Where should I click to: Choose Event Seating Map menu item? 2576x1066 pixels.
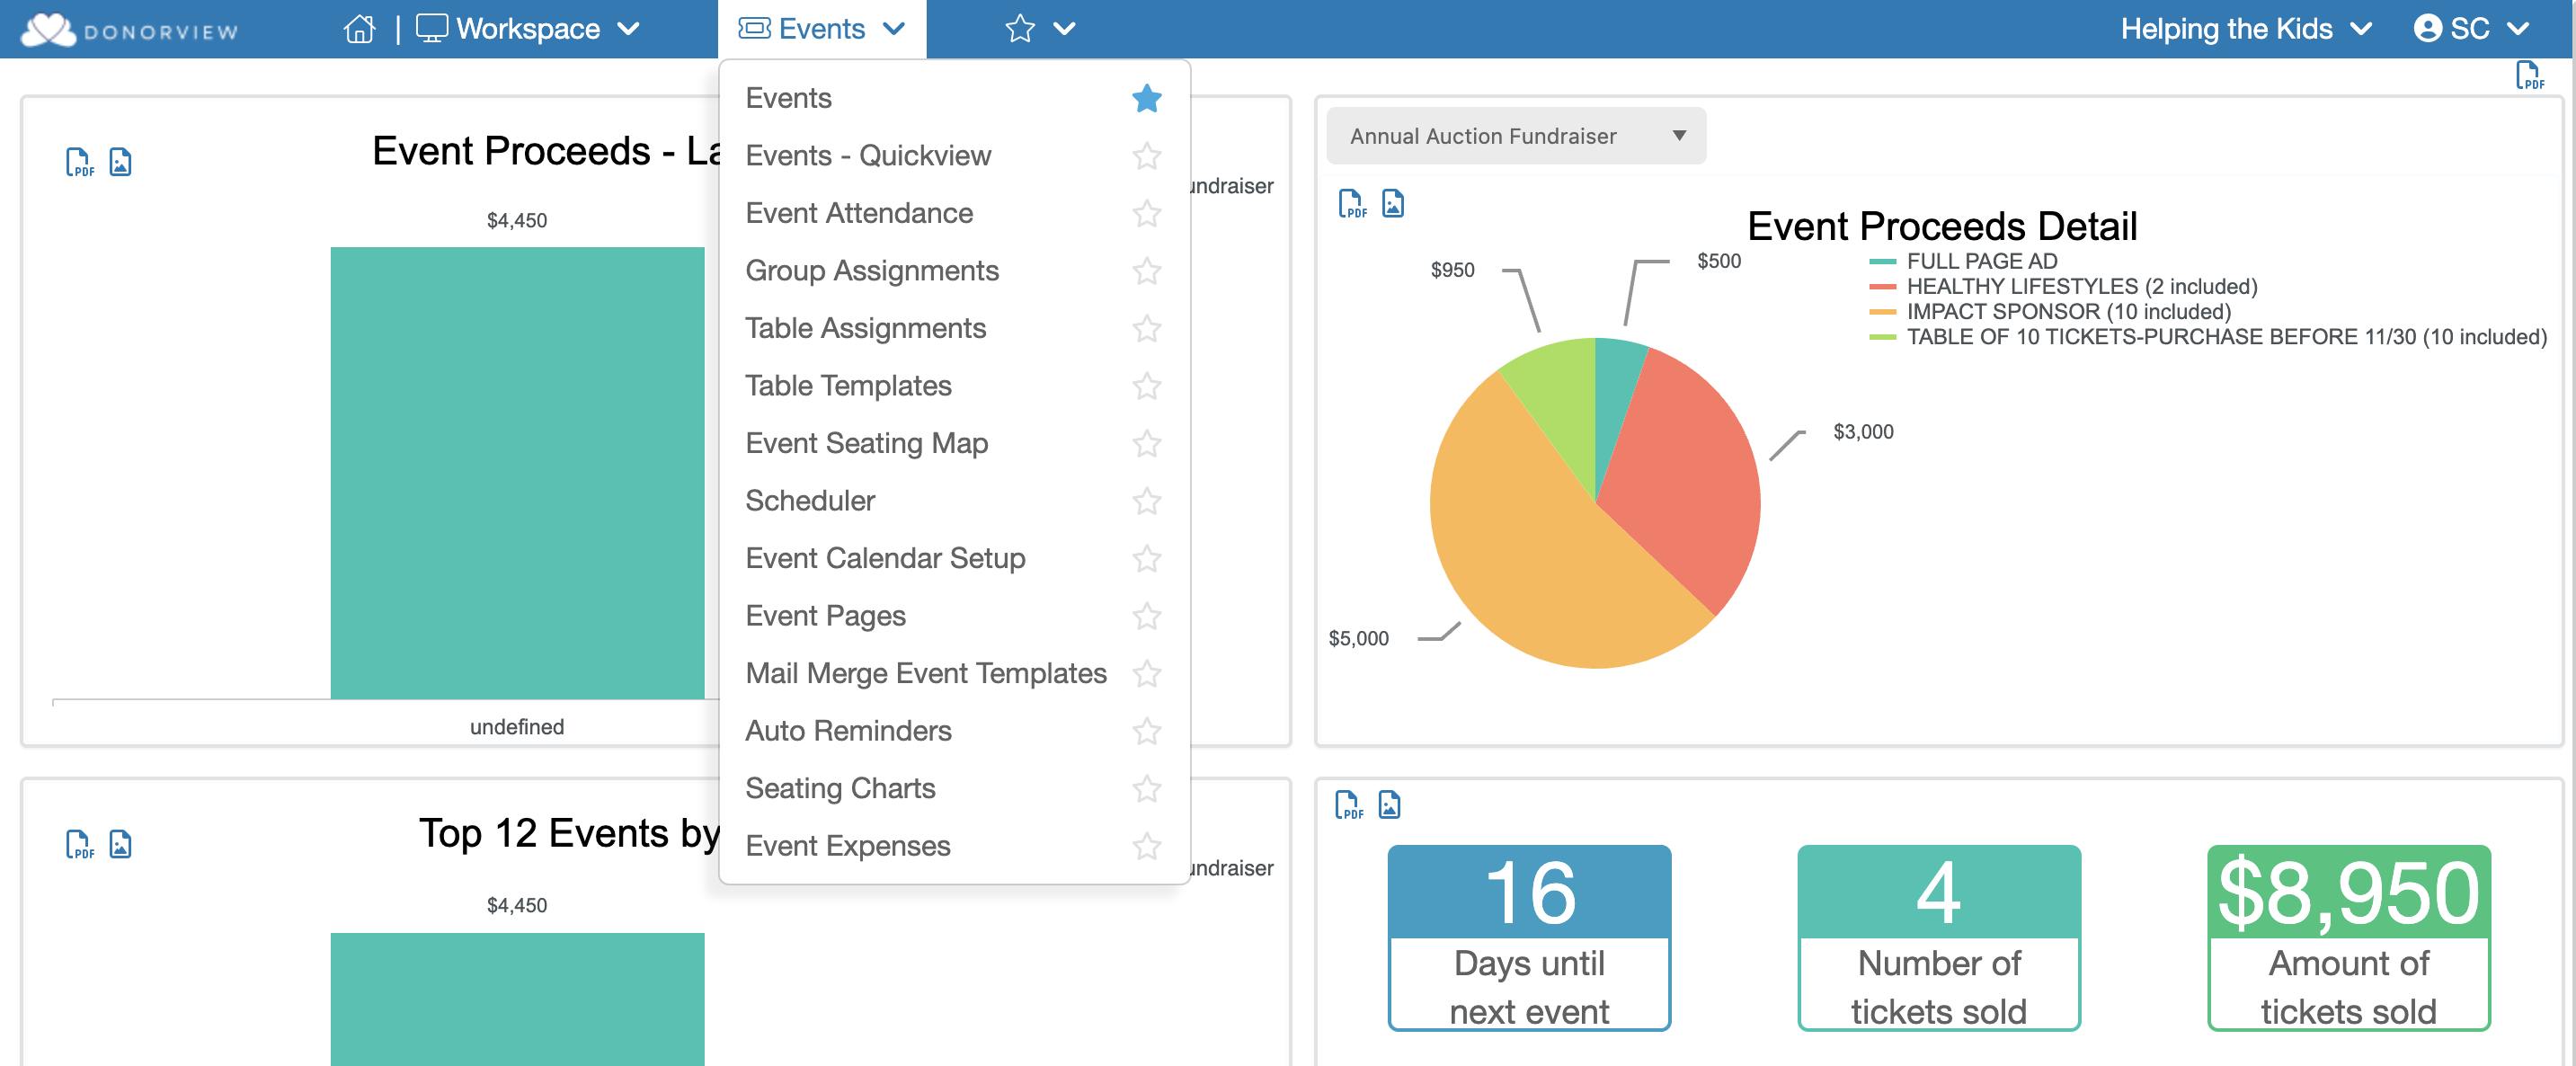pyautogui.click(x=866, y=443)
